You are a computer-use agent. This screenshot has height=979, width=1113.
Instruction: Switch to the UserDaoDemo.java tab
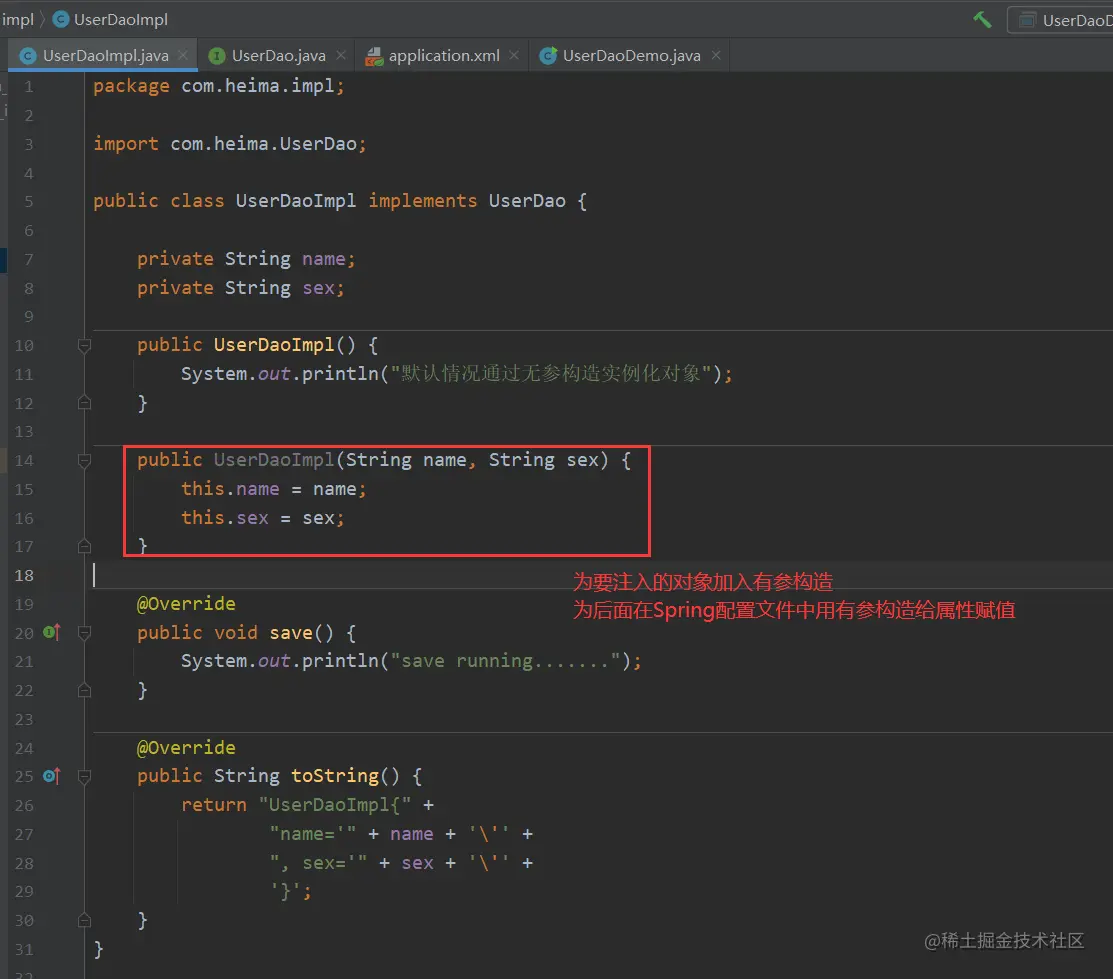(631, 55)
